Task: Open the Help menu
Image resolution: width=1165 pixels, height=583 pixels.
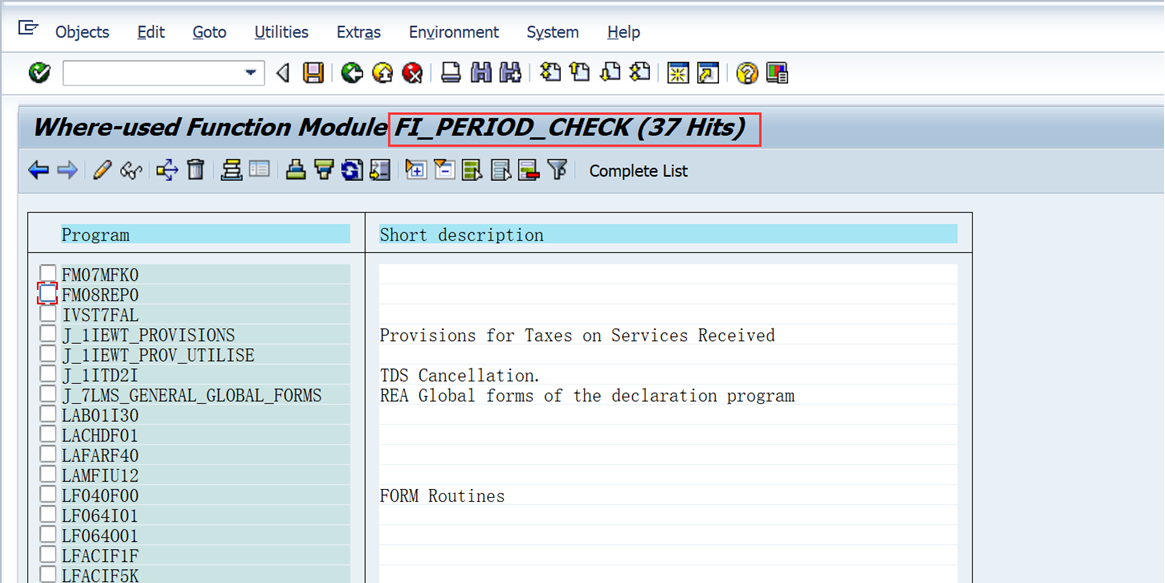Action: (623, 32)
